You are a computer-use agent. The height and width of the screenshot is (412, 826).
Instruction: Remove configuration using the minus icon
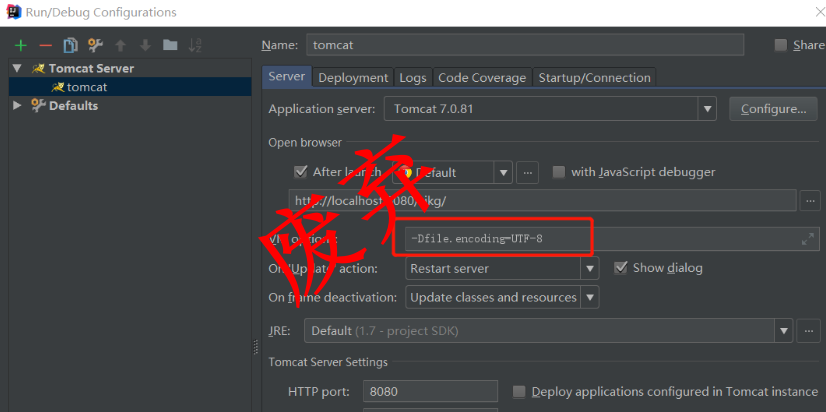click(45, 45)
